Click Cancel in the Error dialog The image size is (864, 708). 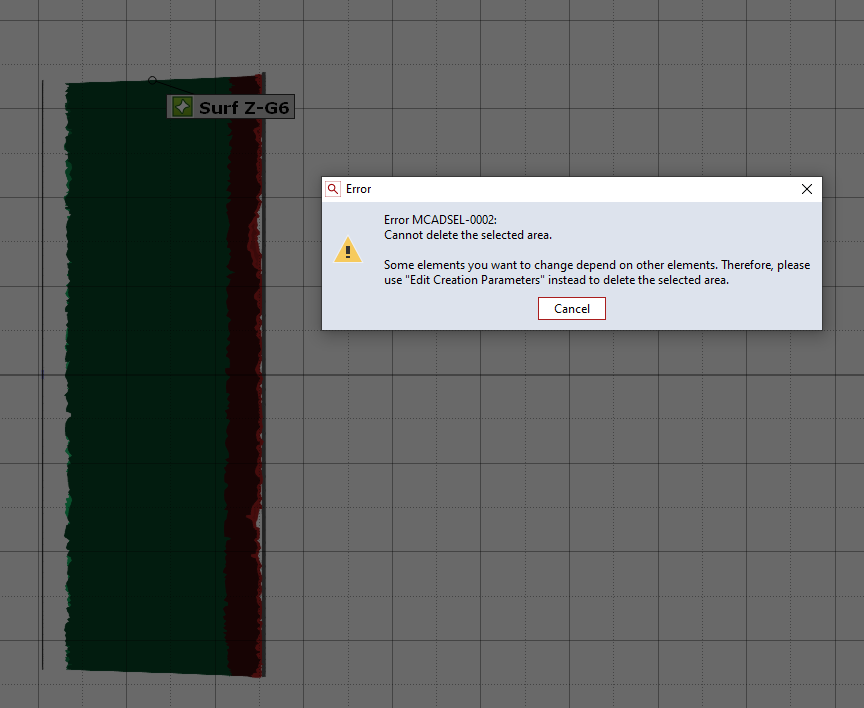pyautogui.click(x=571, y=309)
